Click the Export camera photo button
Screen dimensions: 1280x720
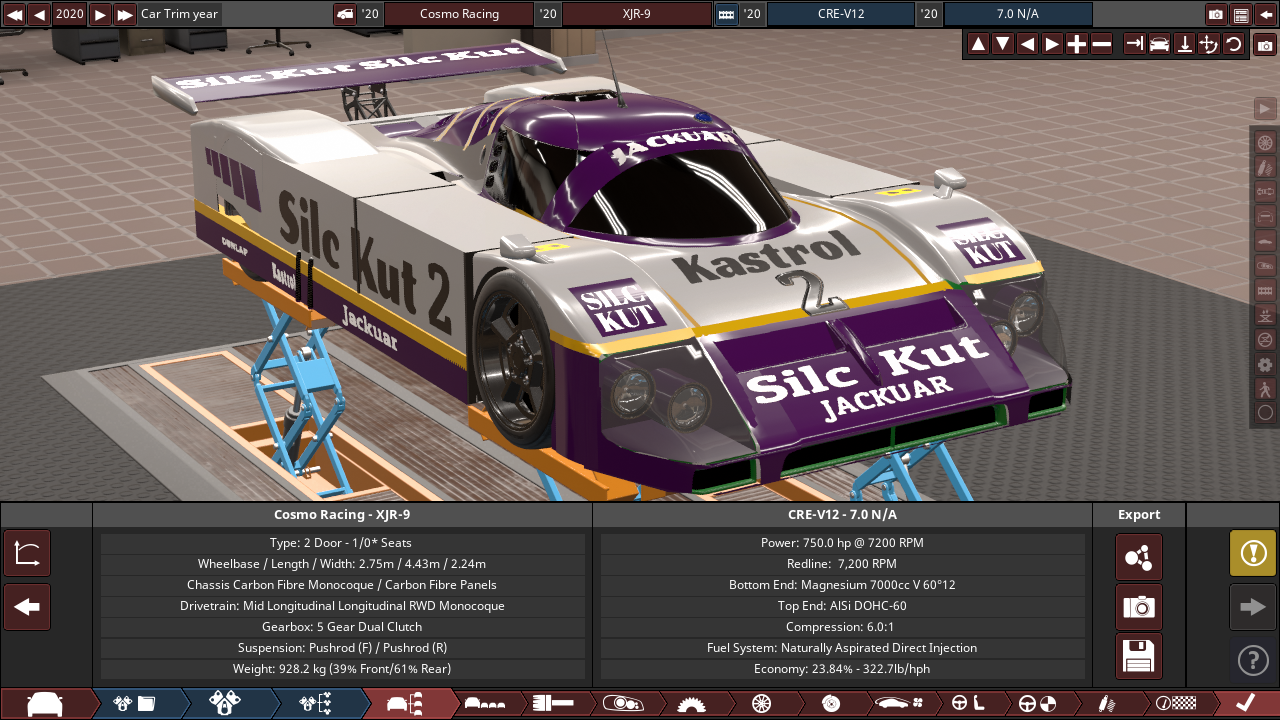click(x=1139, y=607)
